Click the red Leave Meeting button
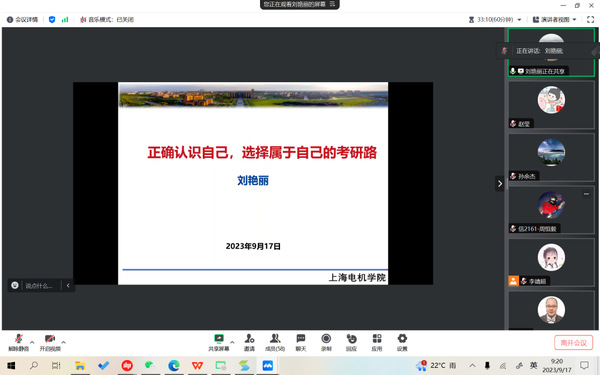600x375 pixels. pyautogui.click(x=573, y=342)
